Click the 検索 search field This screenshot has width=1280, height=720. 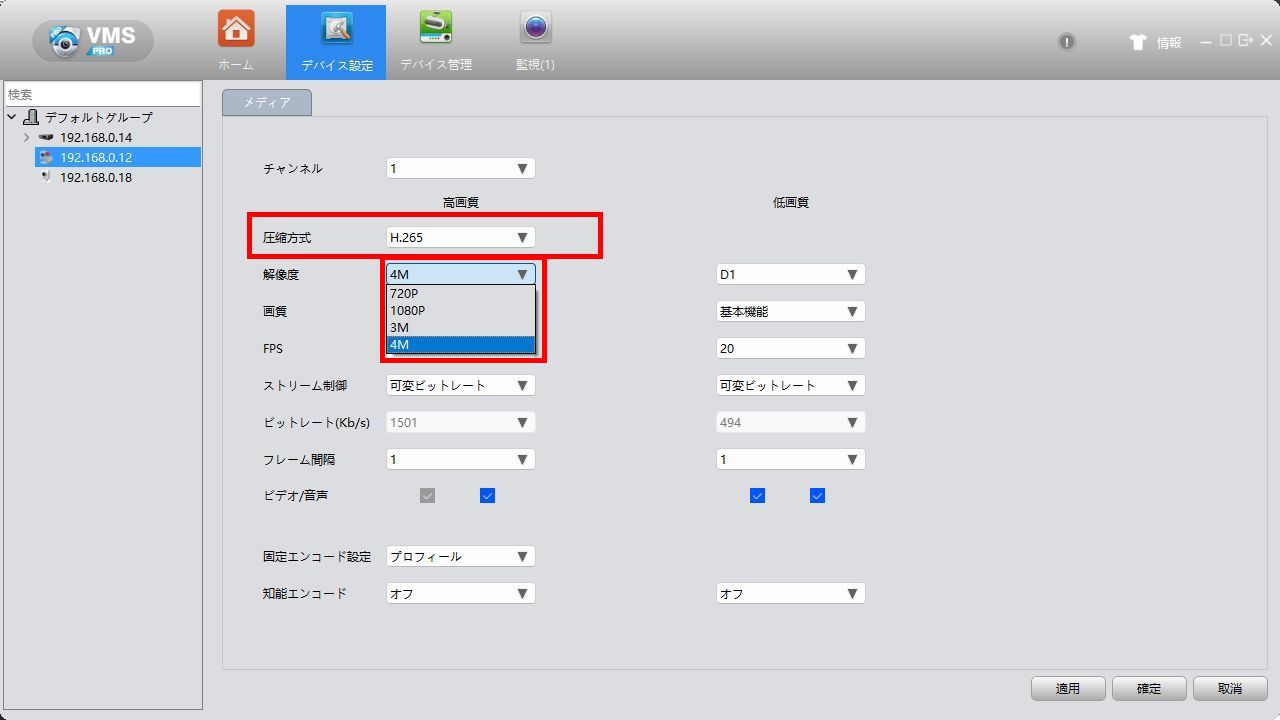(x=102, y=94)
